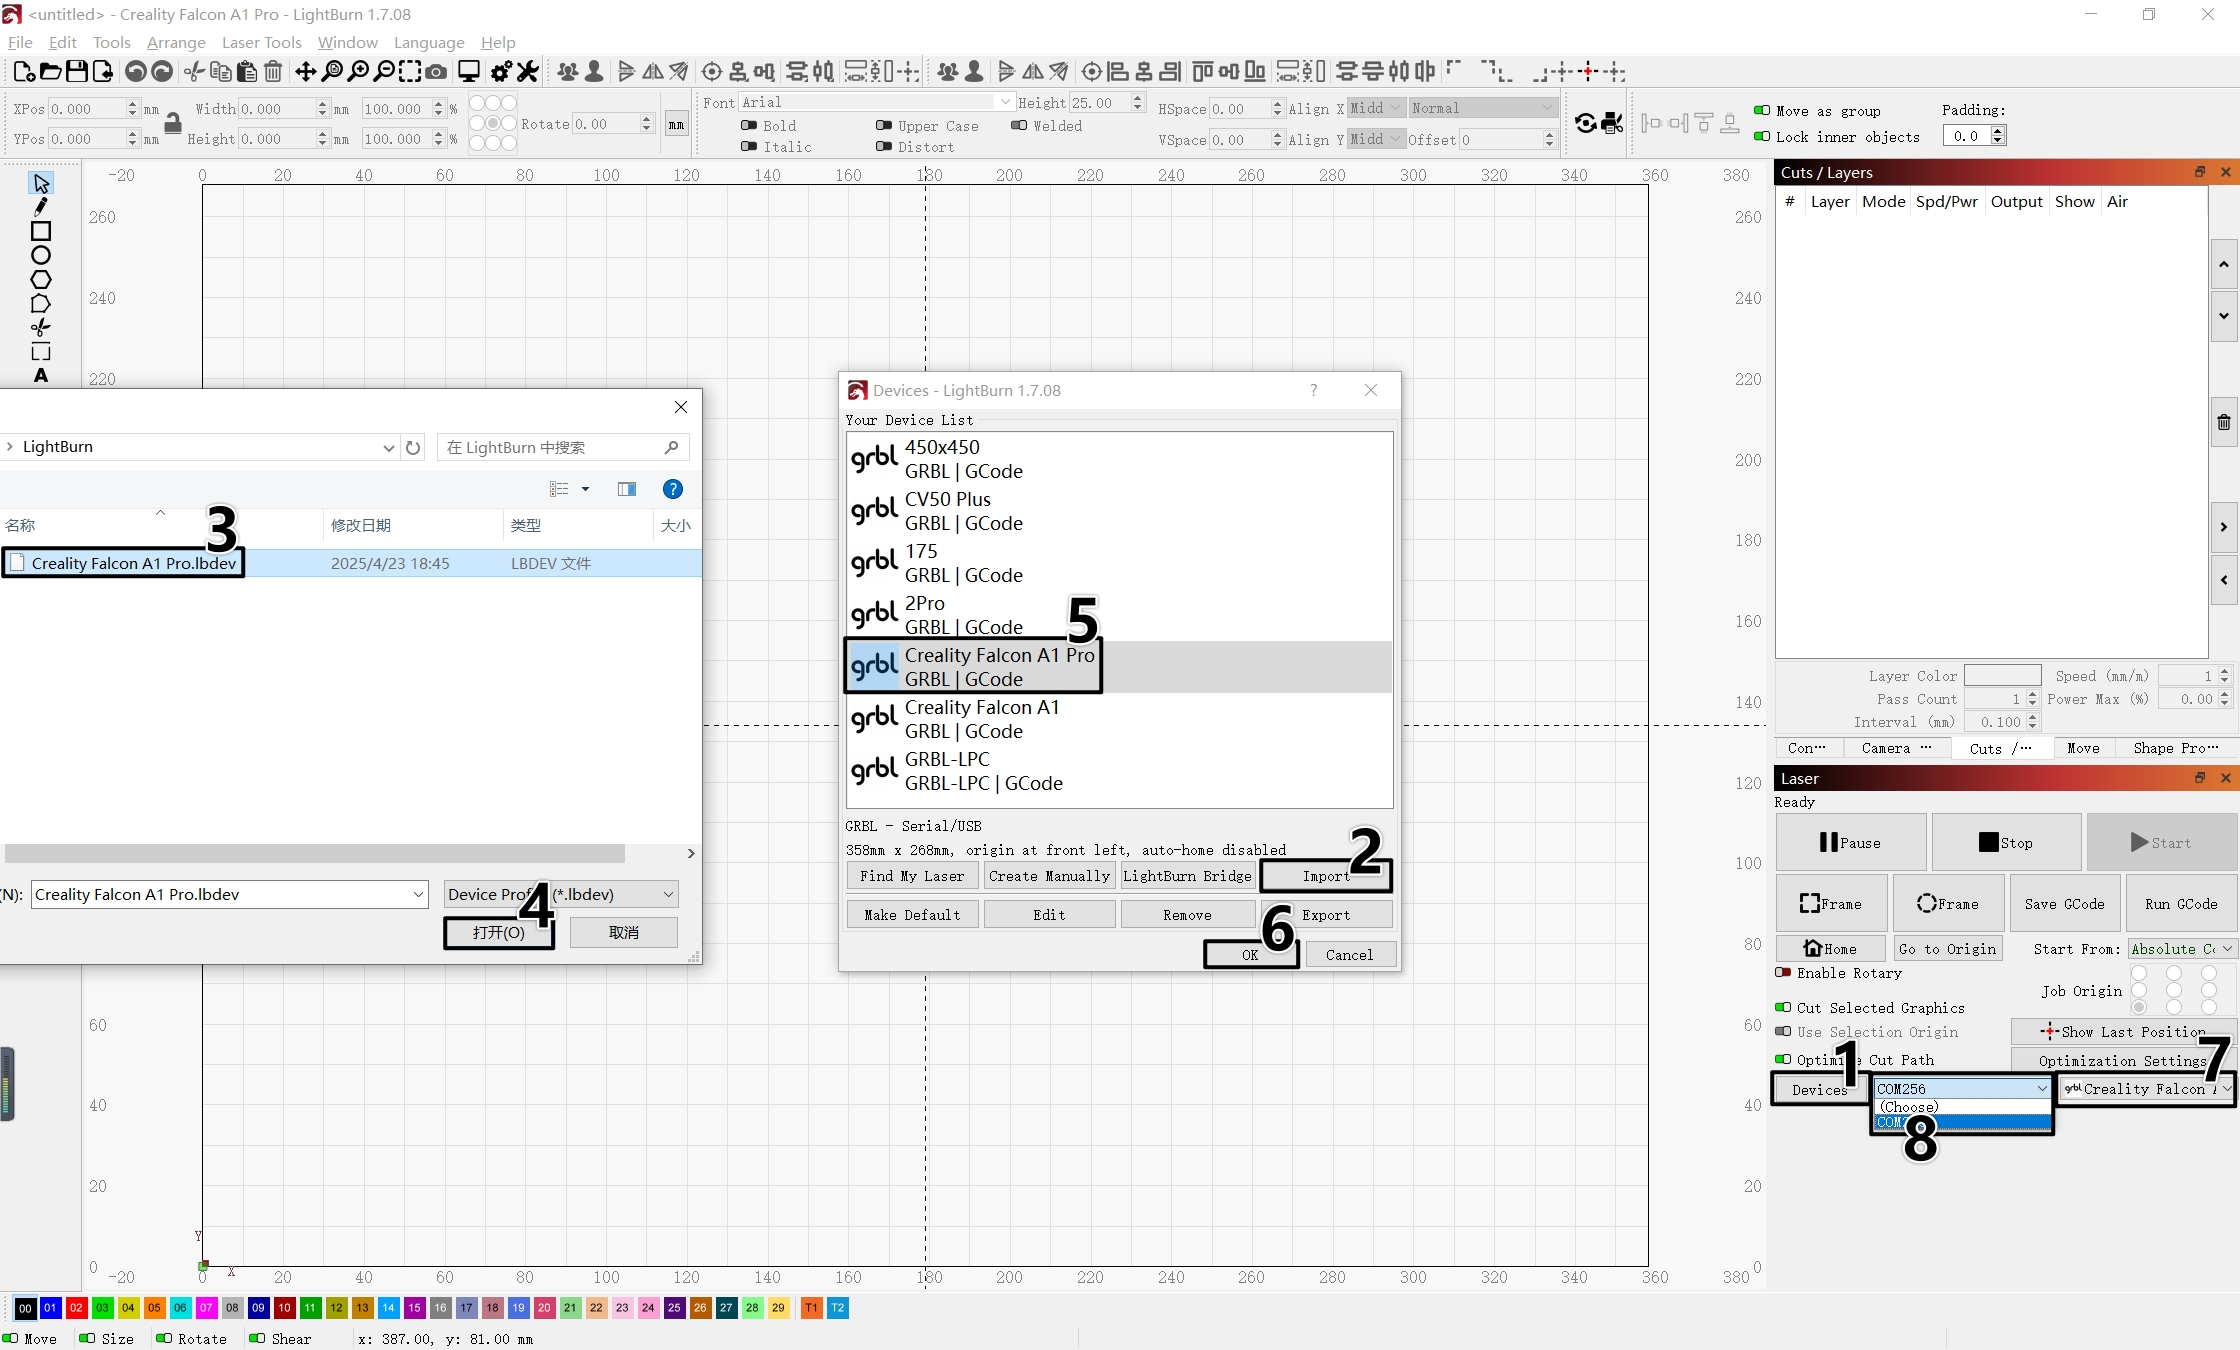The image size is (2240, 1350).
Task: Click the trash icon beside Cuts panel
Action: tap(2223, 422)
